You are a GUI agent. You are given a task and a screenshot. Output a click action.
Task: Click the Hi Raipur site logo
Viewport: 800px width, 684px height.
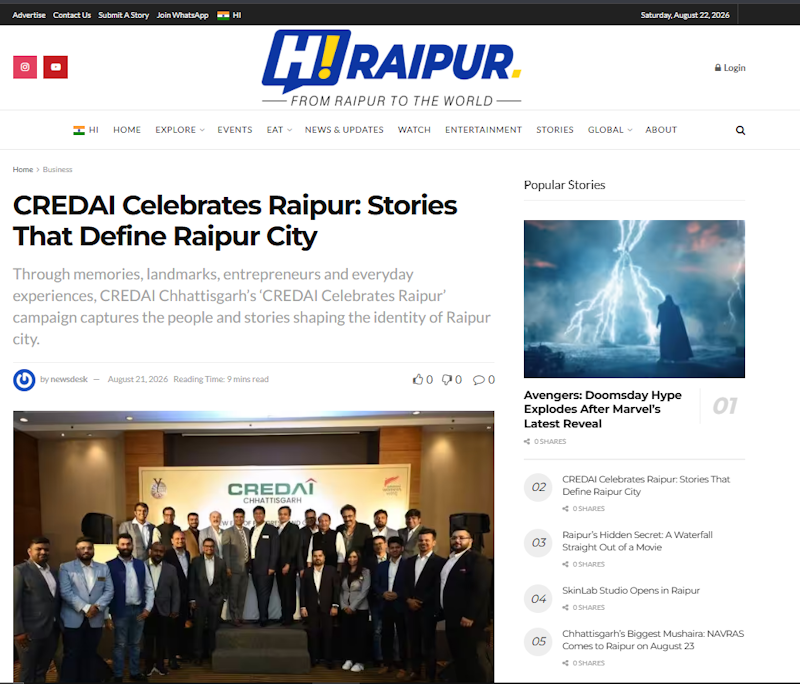click(x=391, y=68)
